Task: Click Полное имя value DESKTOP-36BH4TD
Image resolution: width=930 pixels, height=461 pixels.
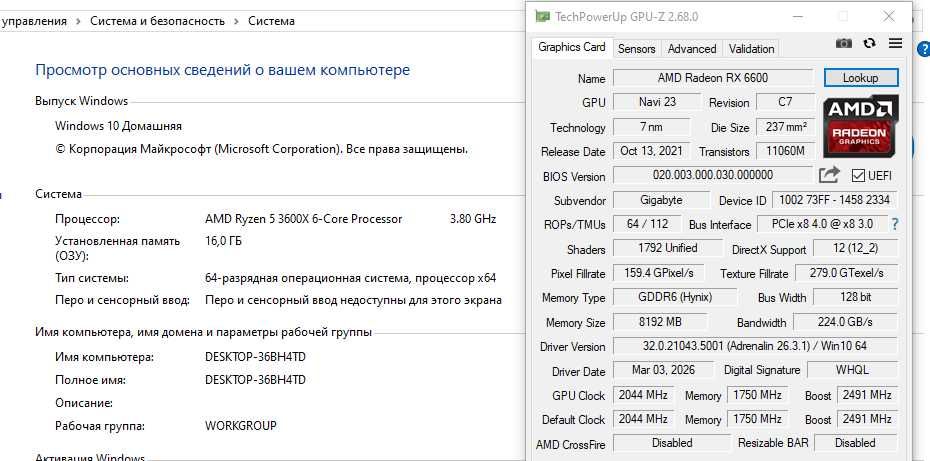Action: (256, 380)
